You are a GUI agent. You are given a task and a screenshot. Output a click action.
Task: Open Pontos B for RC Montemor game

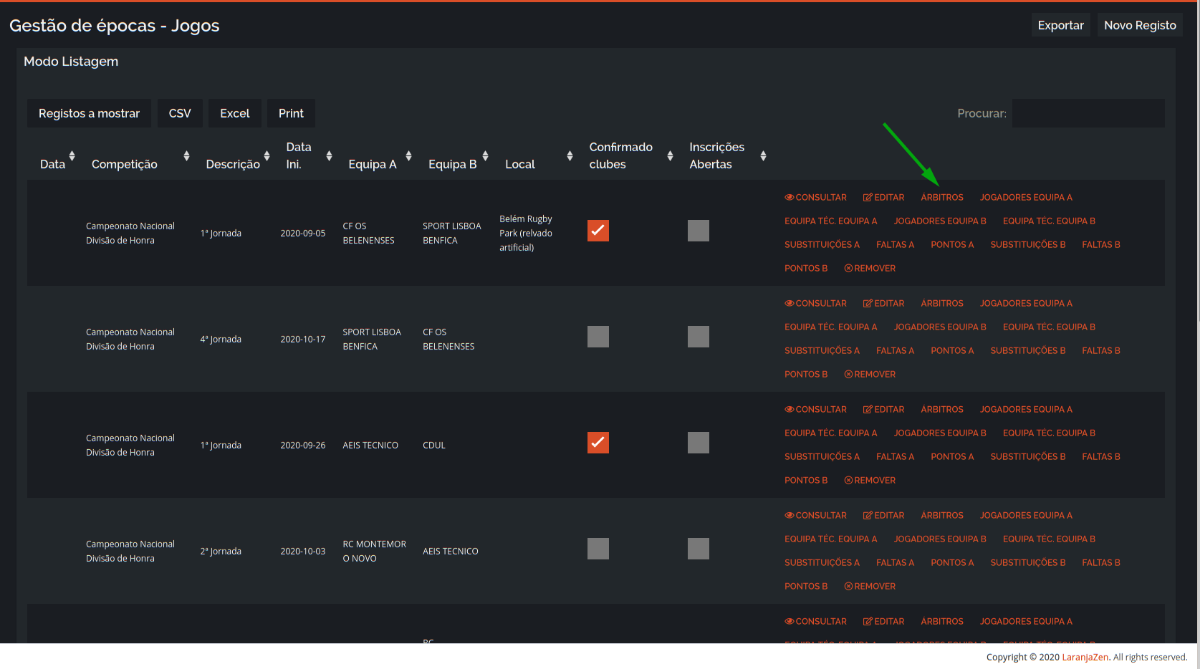(x=806, y=587)
